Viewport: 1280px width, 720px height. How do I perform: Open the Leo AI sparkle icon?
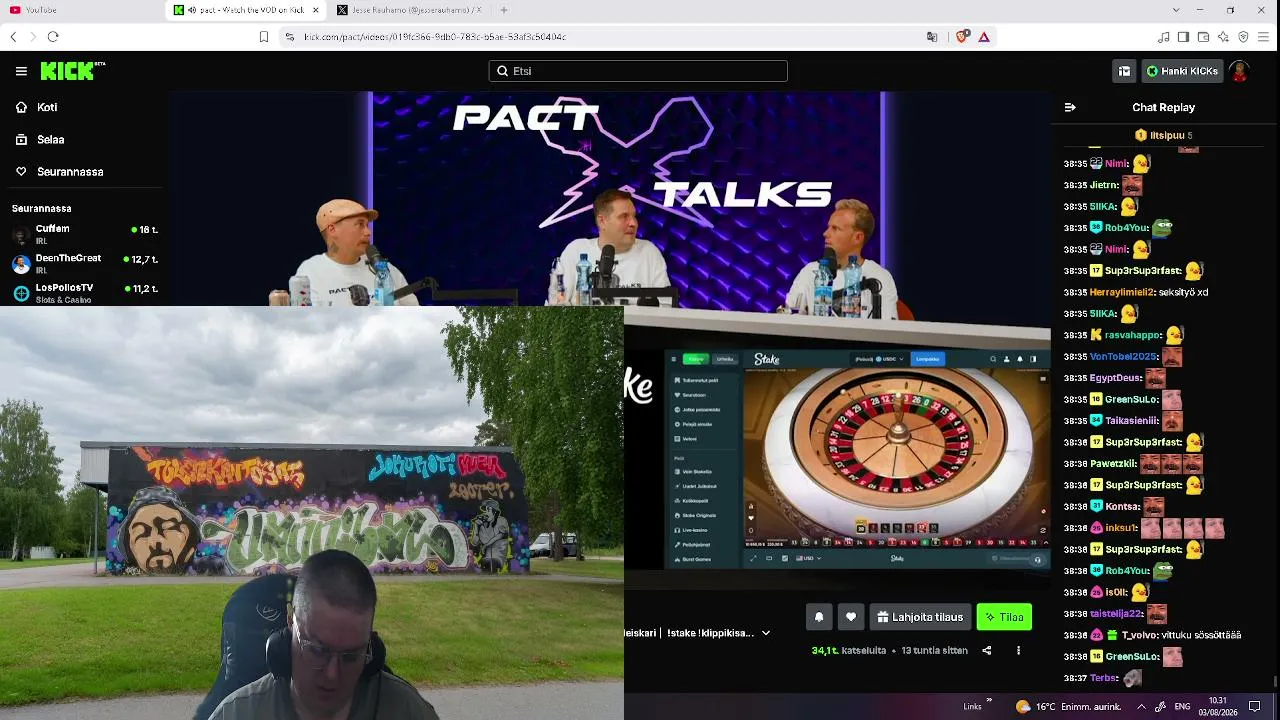1223,37
